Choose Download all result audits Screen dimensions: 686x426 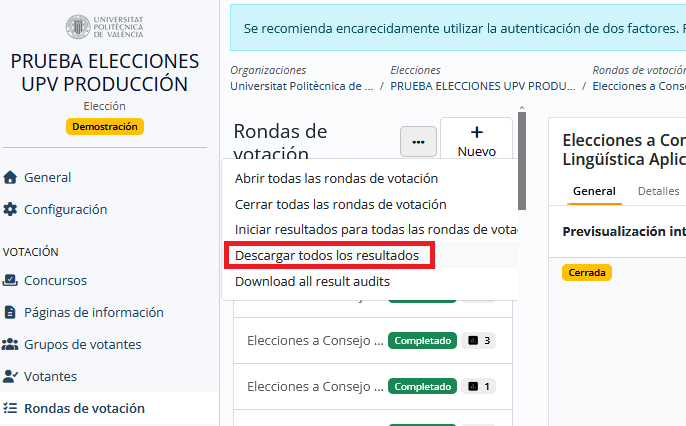[312, 281]
